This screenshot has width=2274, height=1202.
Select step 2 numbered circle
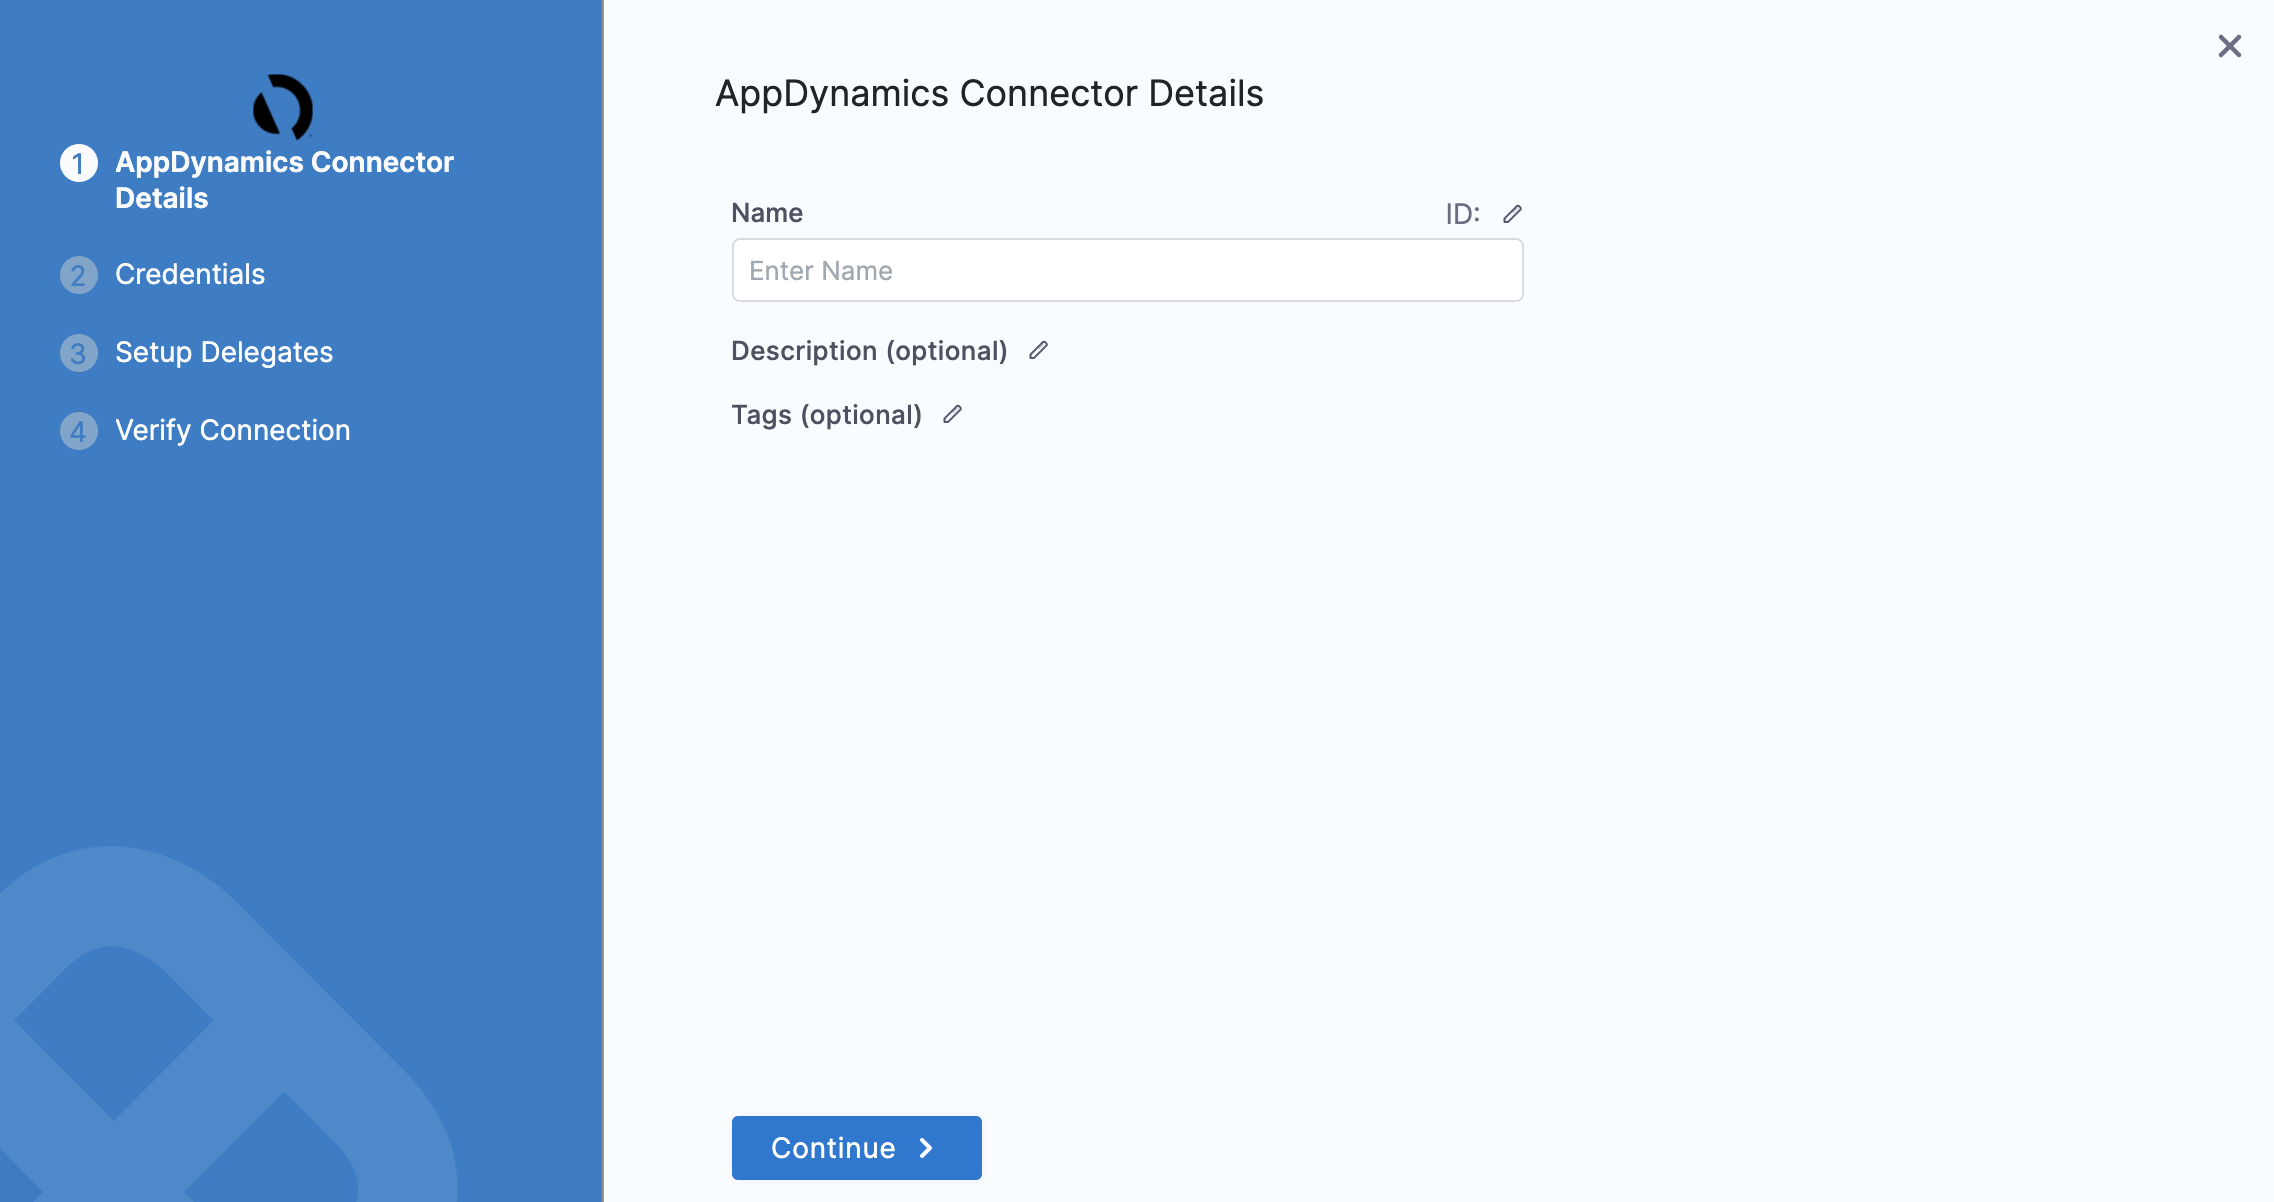point(79,275)
